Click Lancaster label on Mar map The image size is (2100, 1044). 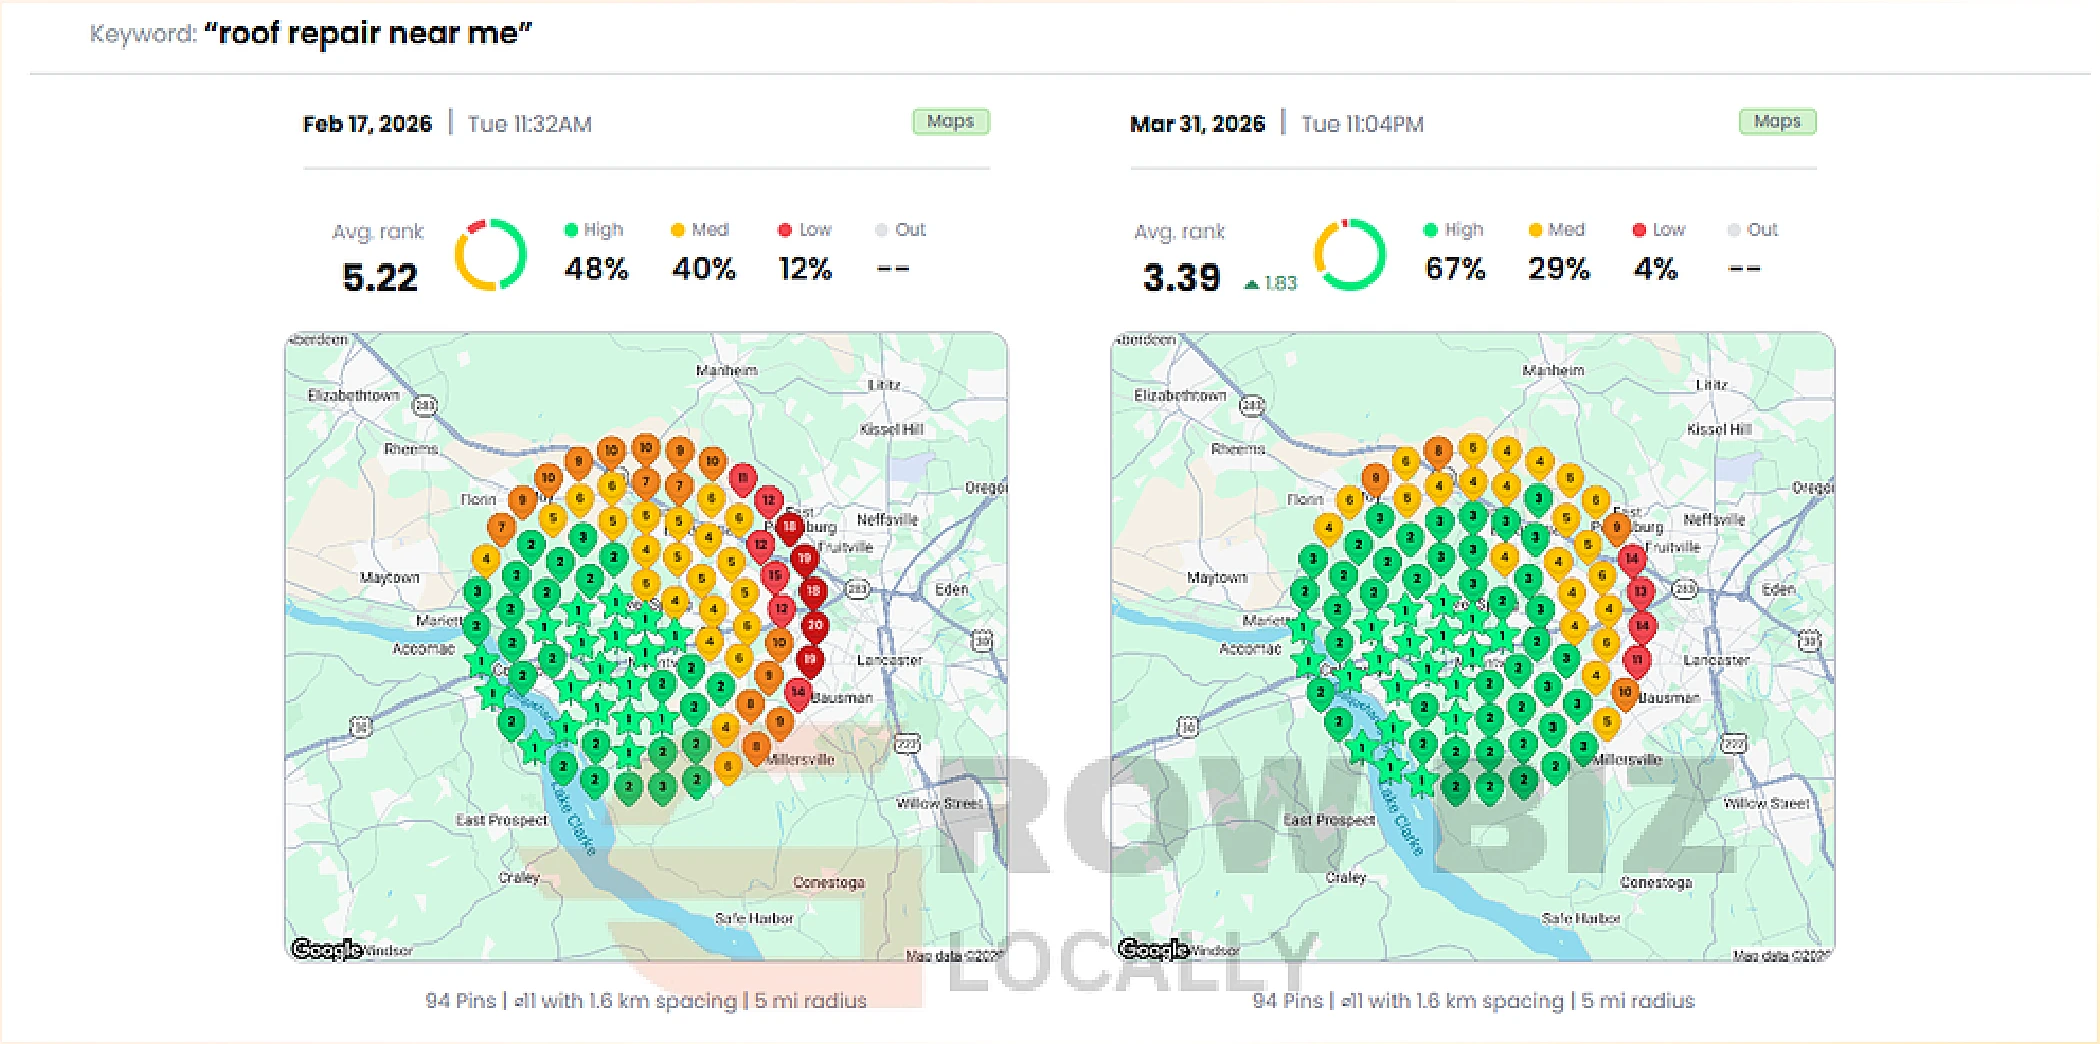pos(1716,660)
